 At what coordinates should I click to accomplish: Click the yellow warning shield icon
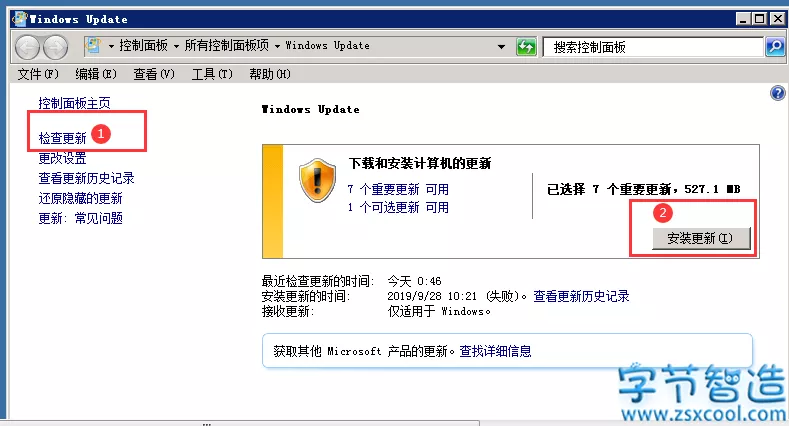(x=317, y=180)
